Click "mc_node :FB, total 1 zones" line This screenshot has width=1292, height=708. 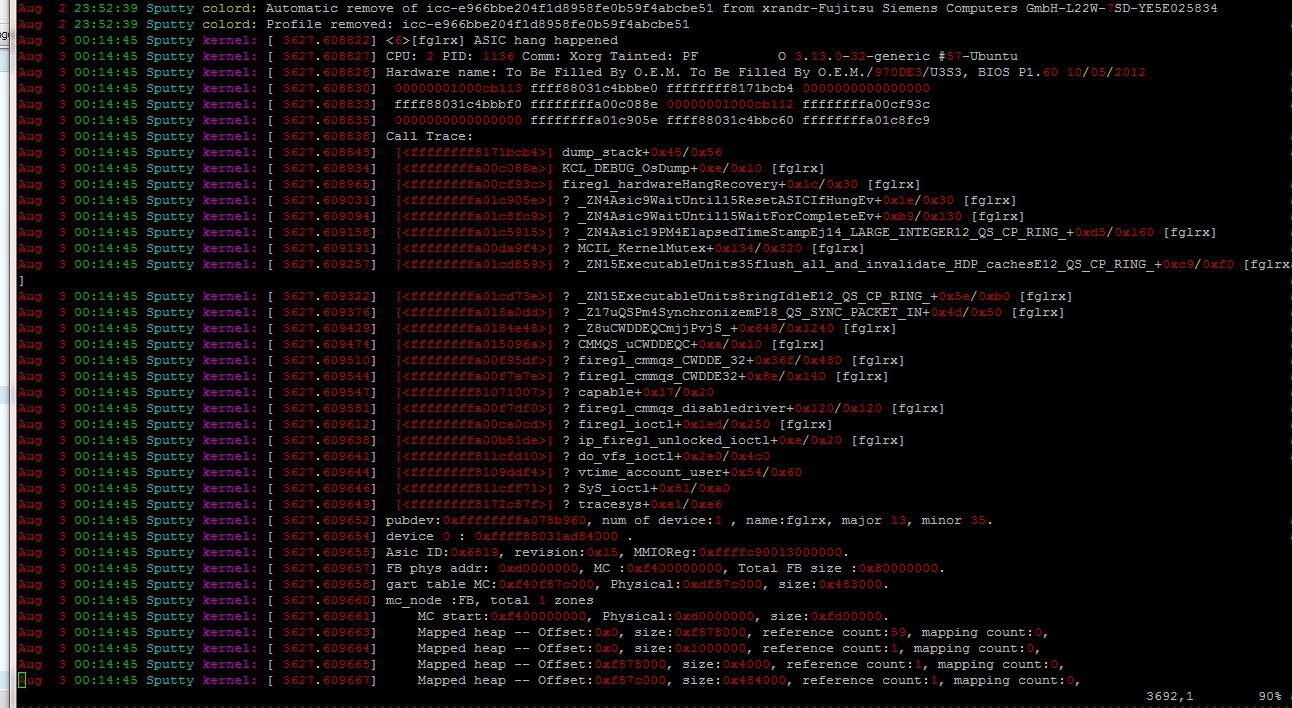tap(489, 600)
